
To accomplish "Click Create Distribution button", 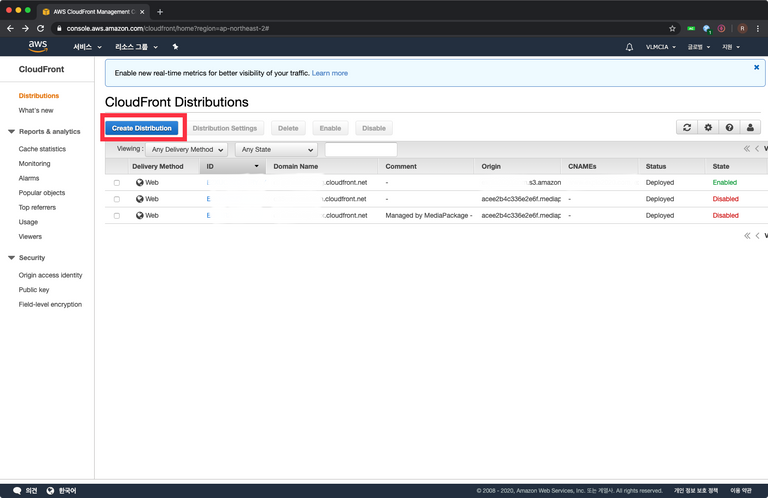I will (142, 128).
